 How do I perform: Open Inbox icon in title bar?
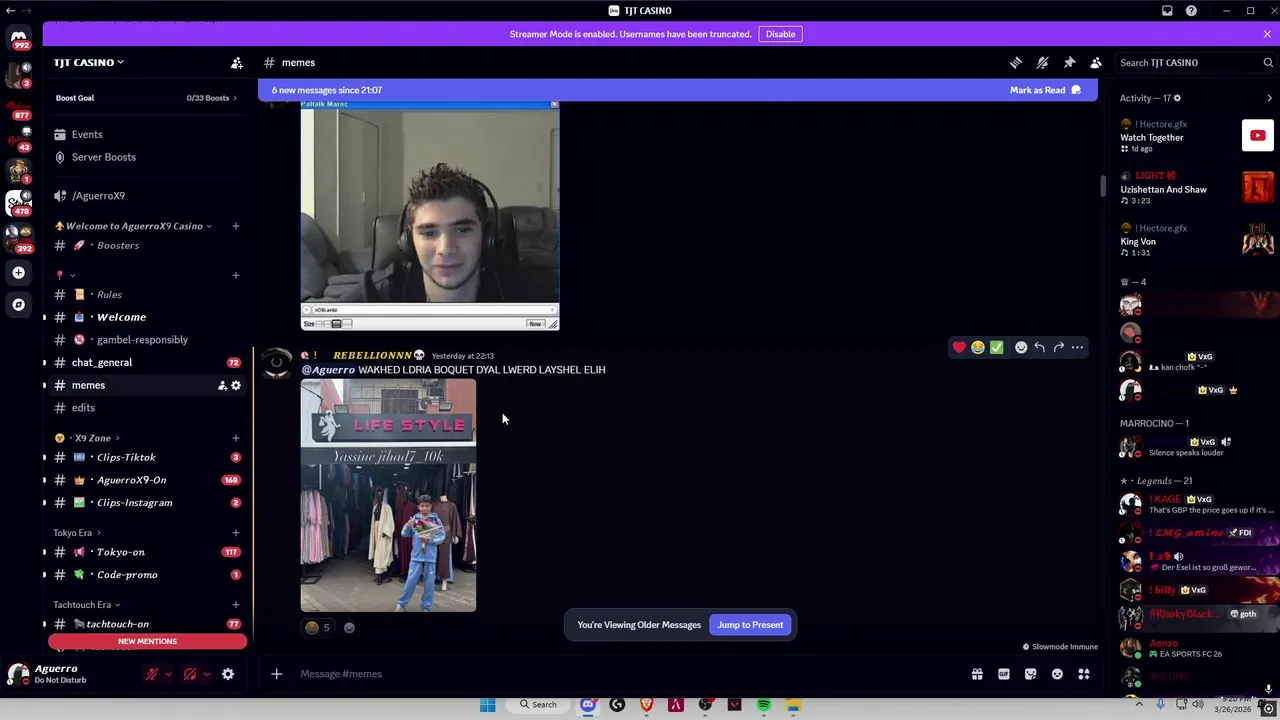click(1167, 11)
